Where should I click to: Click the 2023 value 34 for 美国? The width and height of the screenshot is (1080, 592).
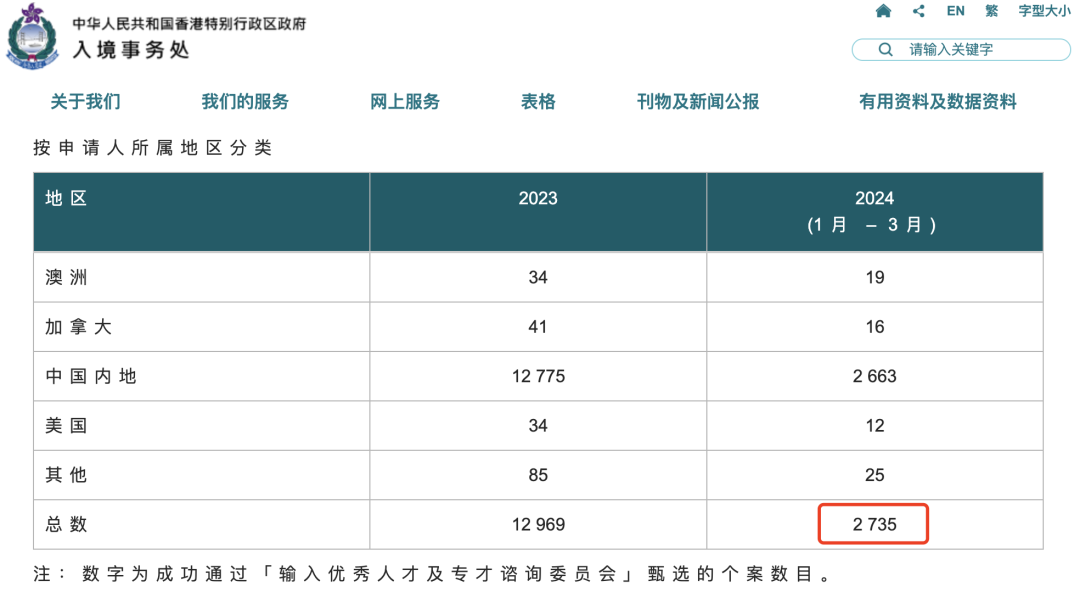pos(538,426)
